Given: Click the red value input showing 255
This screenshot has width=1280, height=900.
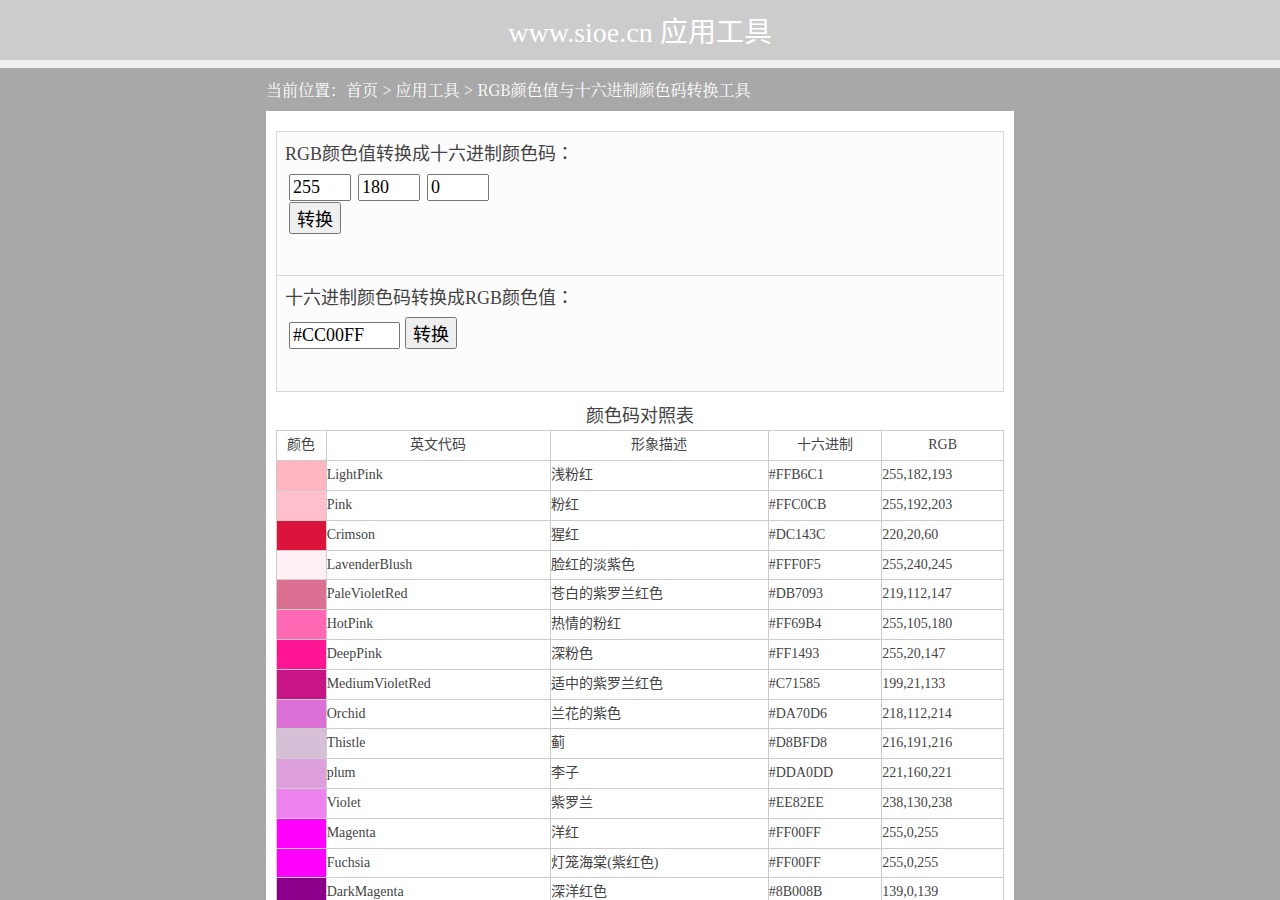Looking at the screenshot, I should [320, 187].
